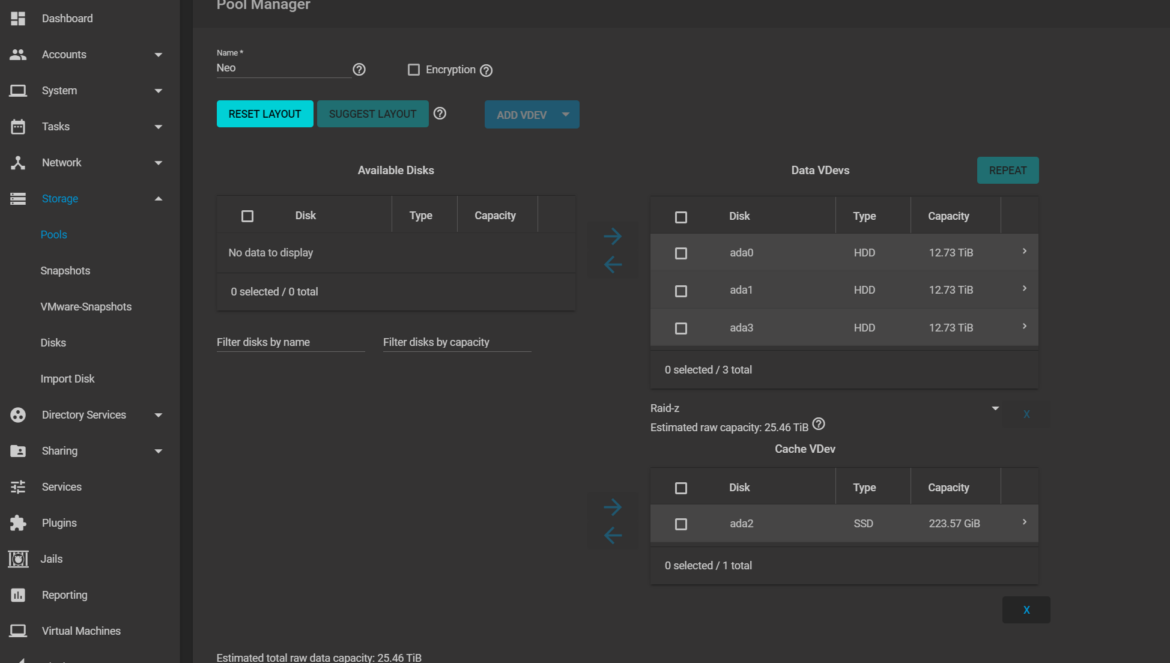Remove the Cache VDev with its X button
The height and width of the screenshot is (663, 1170).
click(x=1026, y=610)
